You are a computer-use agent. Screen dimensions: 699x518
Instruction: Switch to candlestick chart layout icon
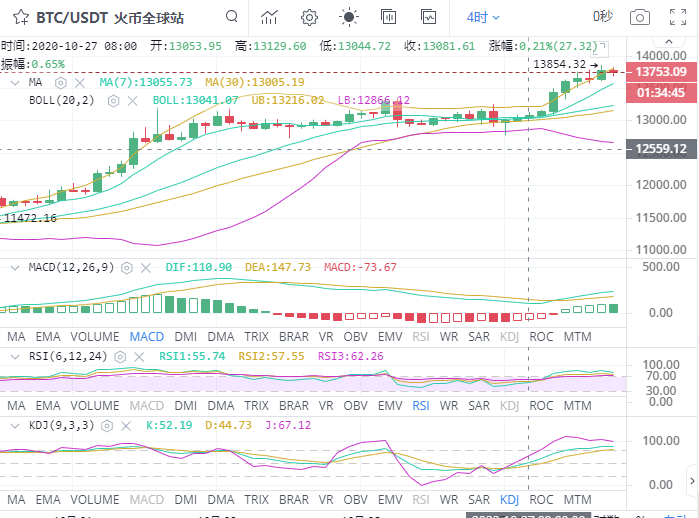(388, 17)
